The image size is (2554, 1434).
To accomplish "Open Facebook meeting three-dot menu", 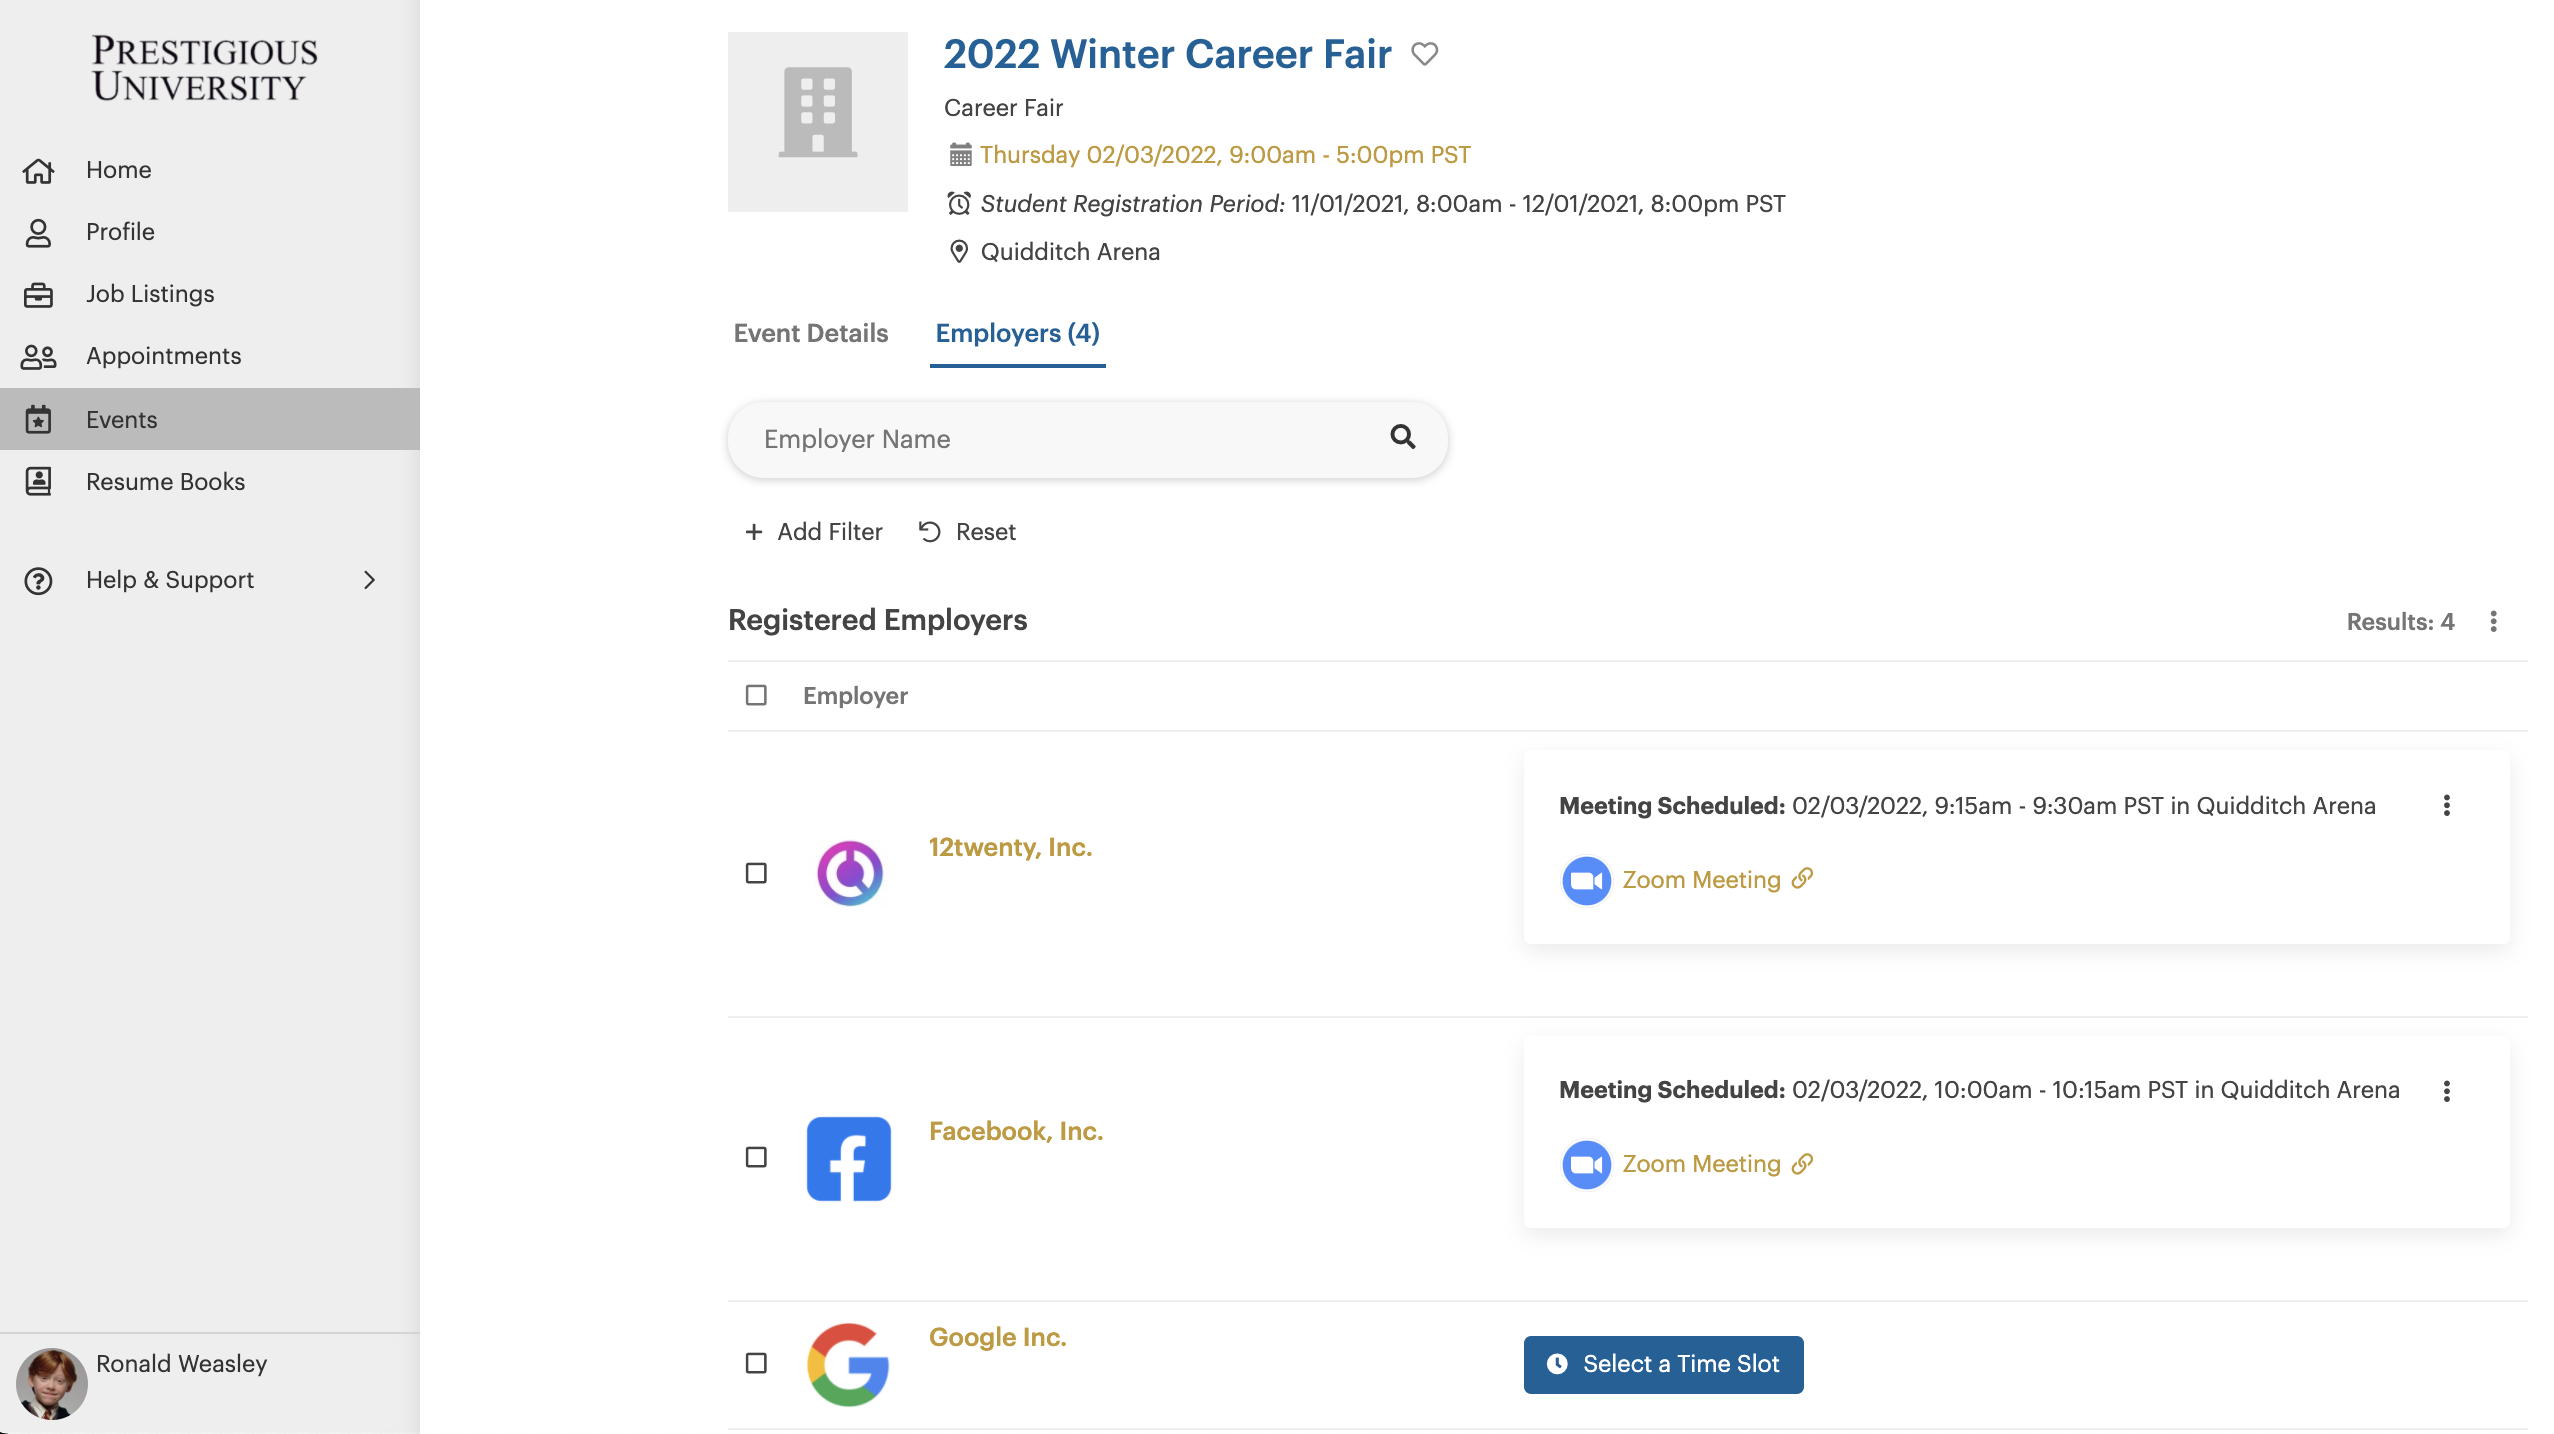I will tap(2446, 1091).
